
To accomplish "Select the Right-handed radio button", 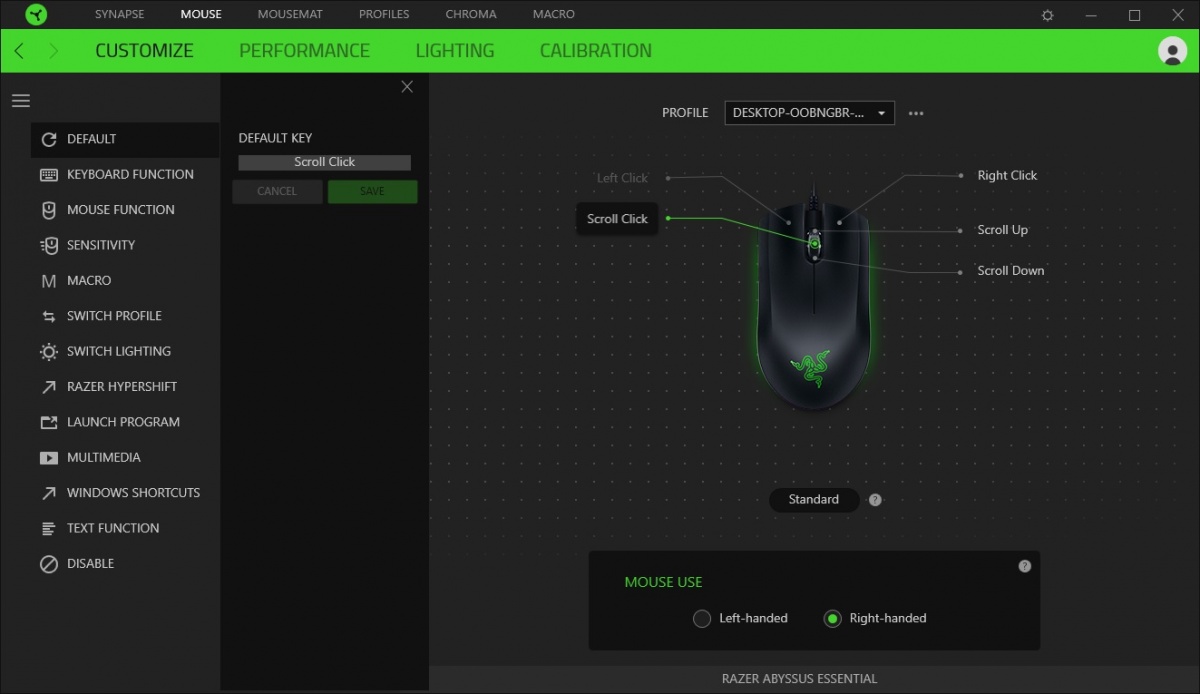I will 832,619.
